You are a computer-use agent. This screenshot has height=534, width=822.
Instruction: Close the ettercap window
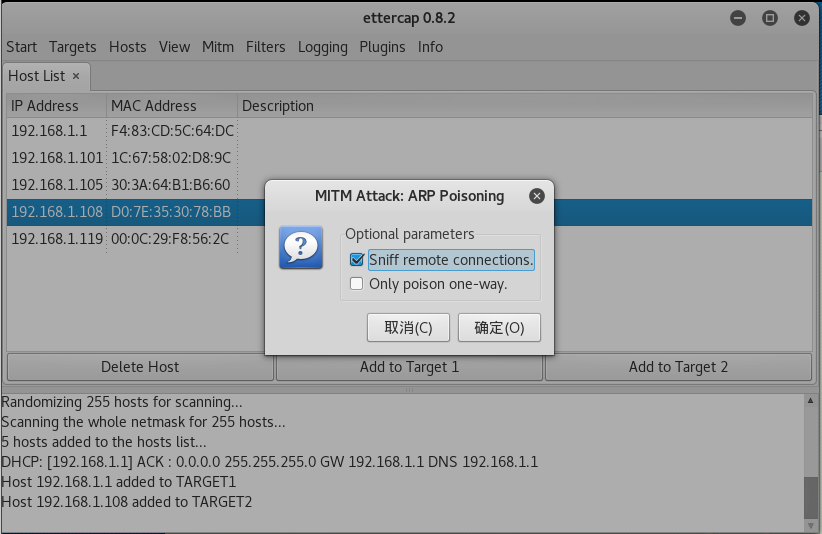[x=802, y=18]
